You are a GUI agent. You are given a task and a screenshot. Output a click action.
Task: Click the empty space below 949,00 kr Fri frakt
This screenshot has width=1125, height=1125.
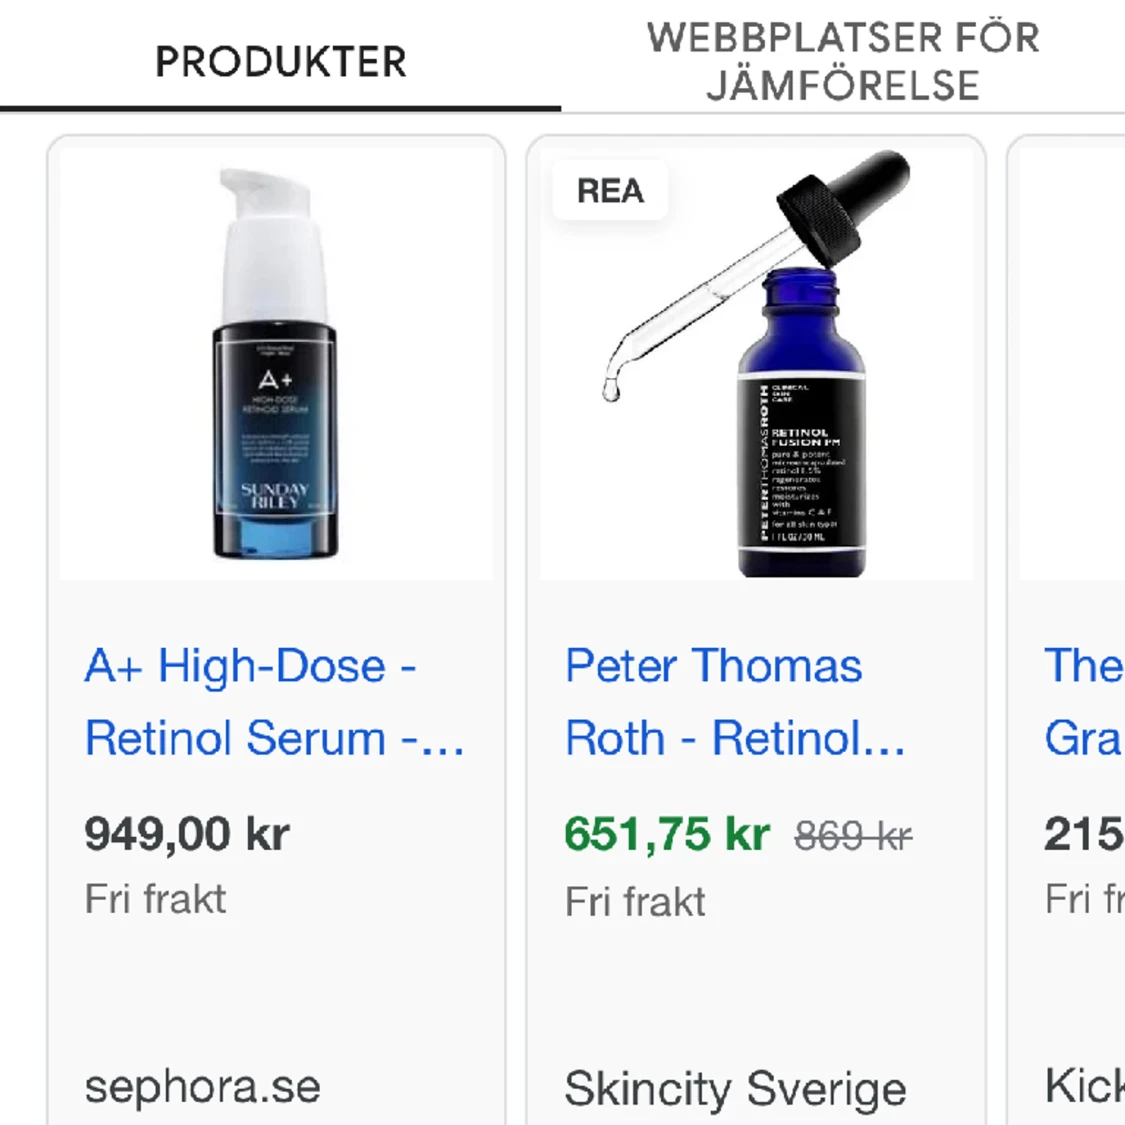[275, 990]
